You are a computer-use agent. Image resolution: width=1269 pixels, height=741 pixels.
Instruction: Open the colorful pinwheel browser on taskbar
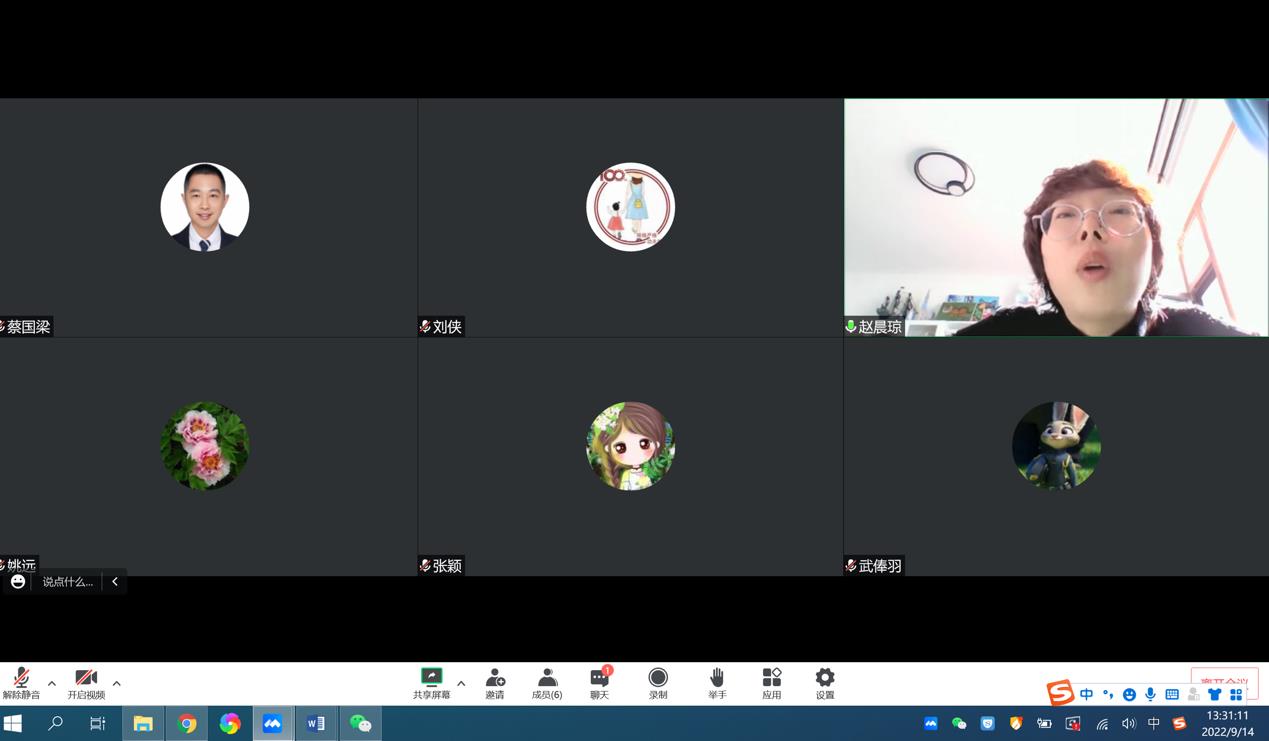(230, 723)
